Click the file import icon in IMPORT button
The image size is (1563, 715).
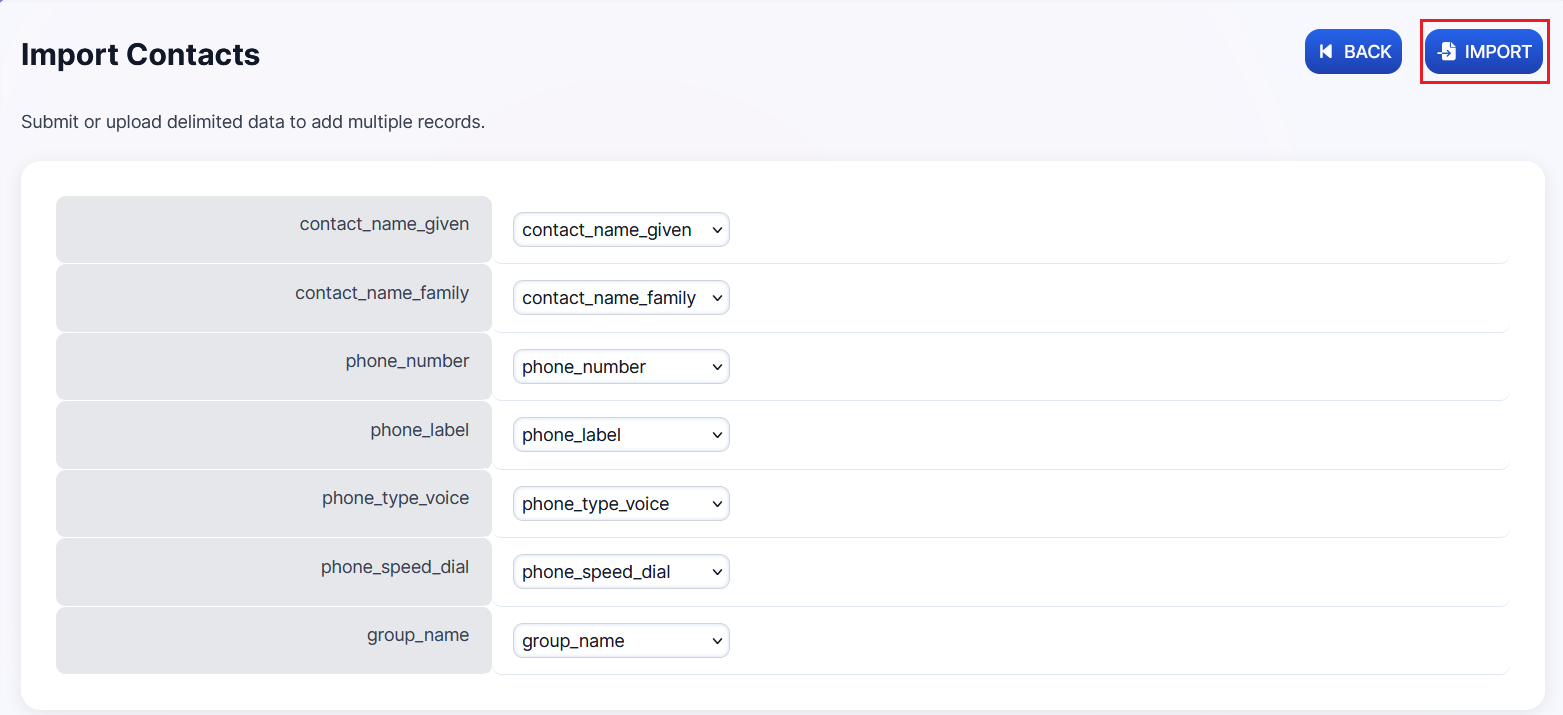click(x=1446, y=52)
